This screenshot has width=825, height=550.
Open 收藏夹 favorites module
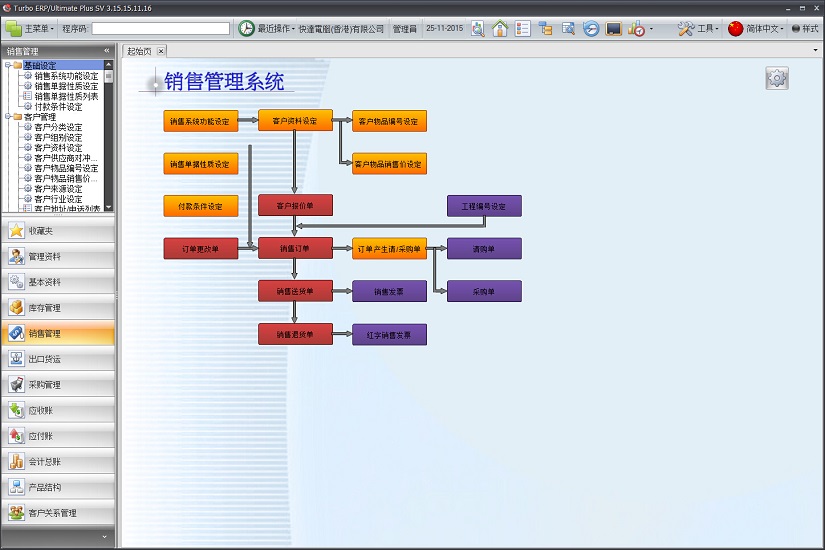(58, 231)
